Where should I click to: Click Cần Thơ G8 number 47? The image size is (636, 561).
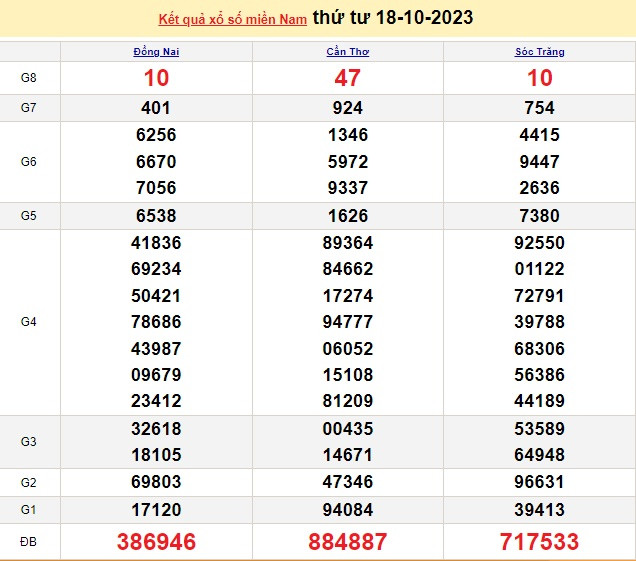point(348,78)
